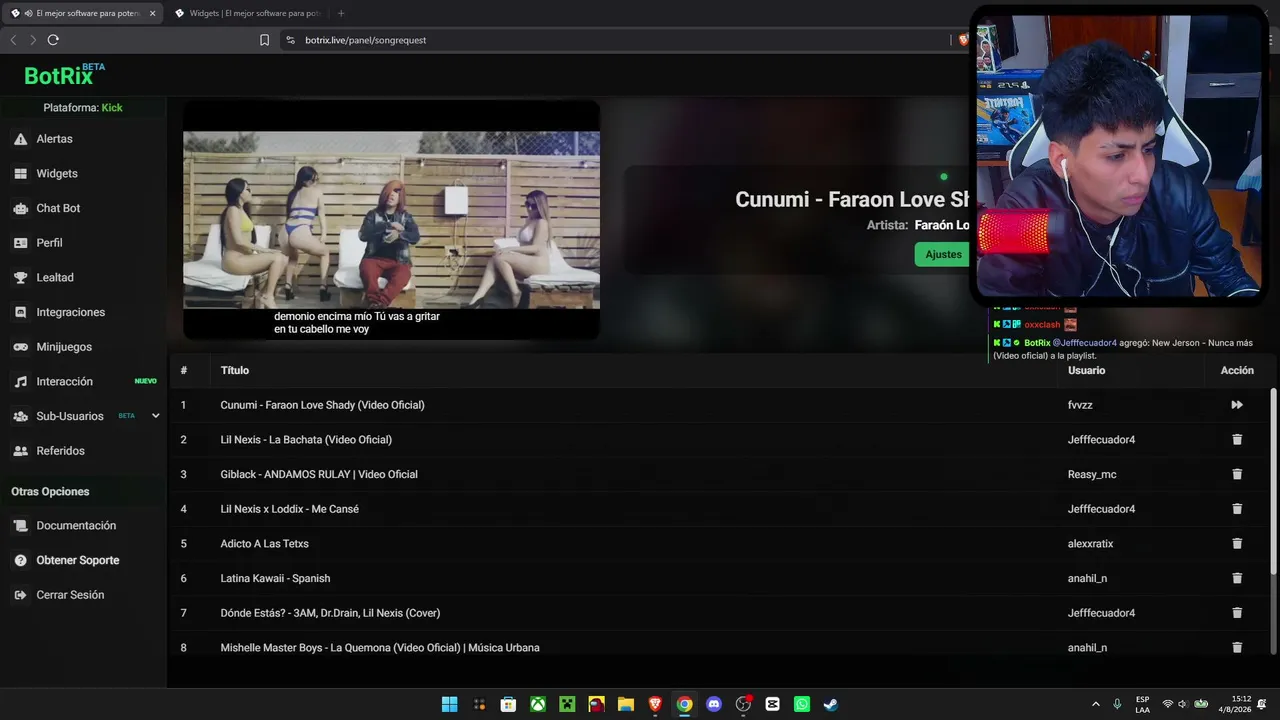The image size is (1280, 720).
Task: Open Steam from the taskbar
Action: pyautogui.click(x=831, y=704)
